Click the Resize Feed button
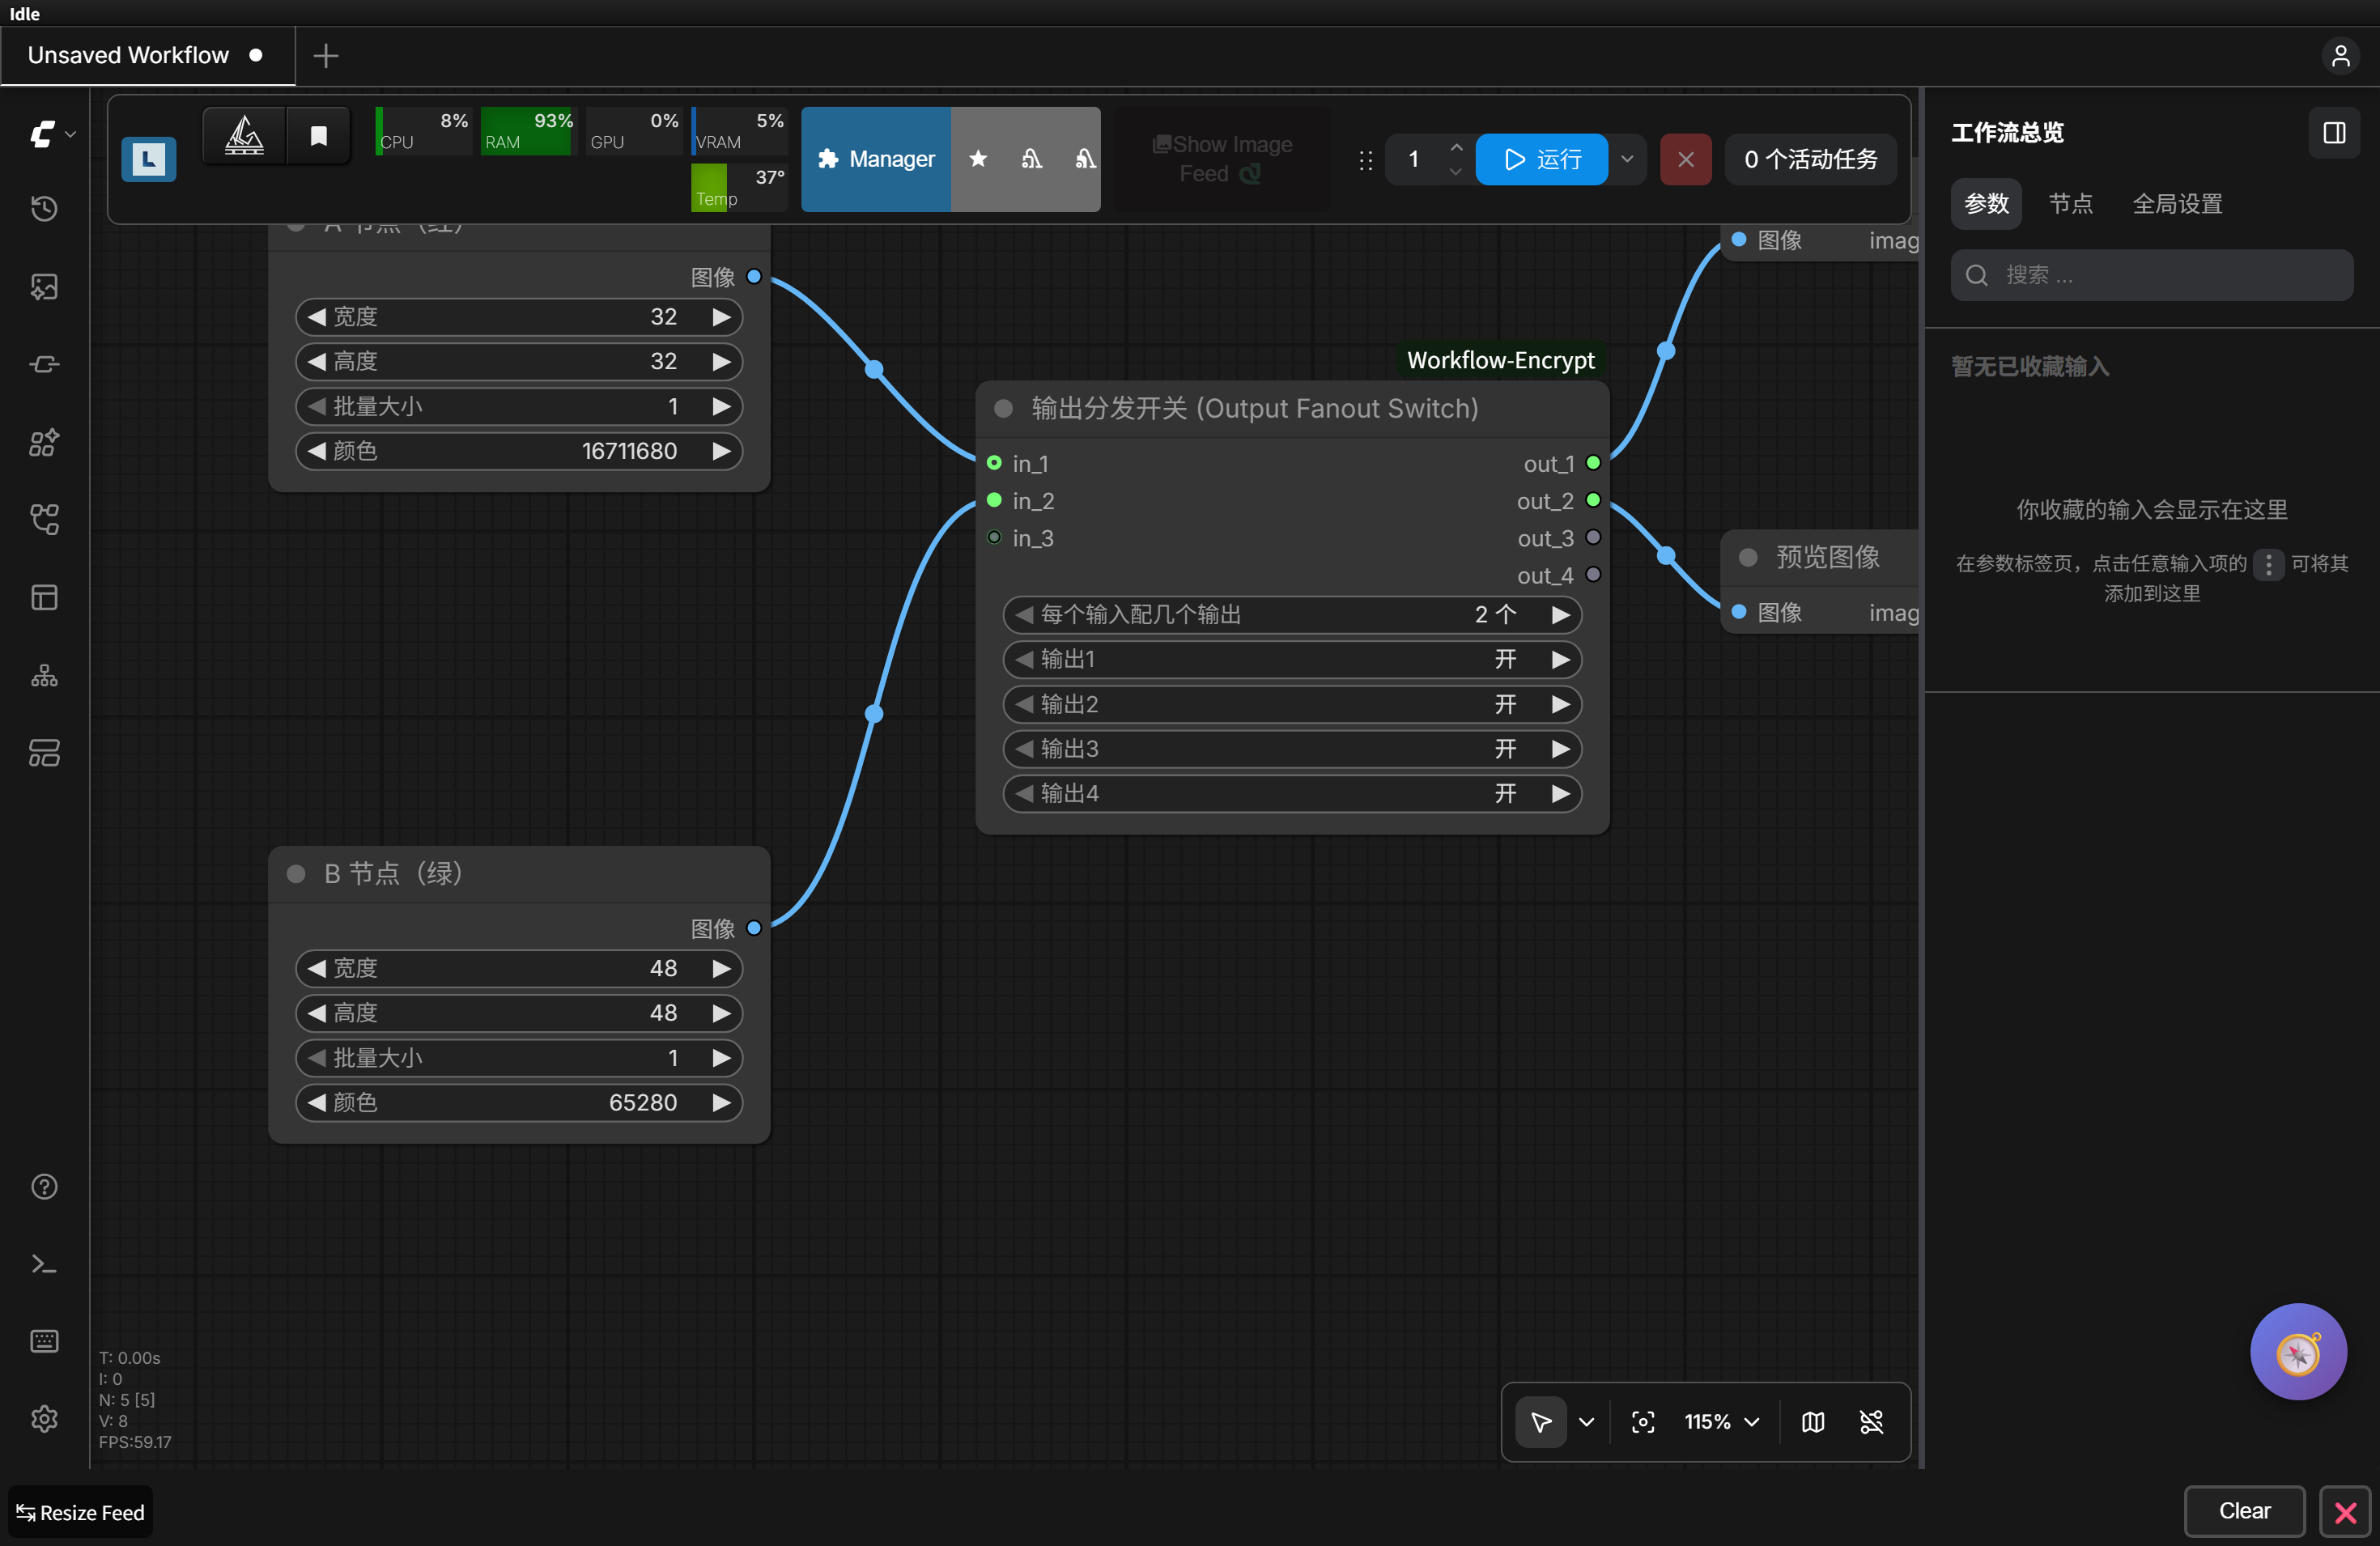 click(80, 1512)
